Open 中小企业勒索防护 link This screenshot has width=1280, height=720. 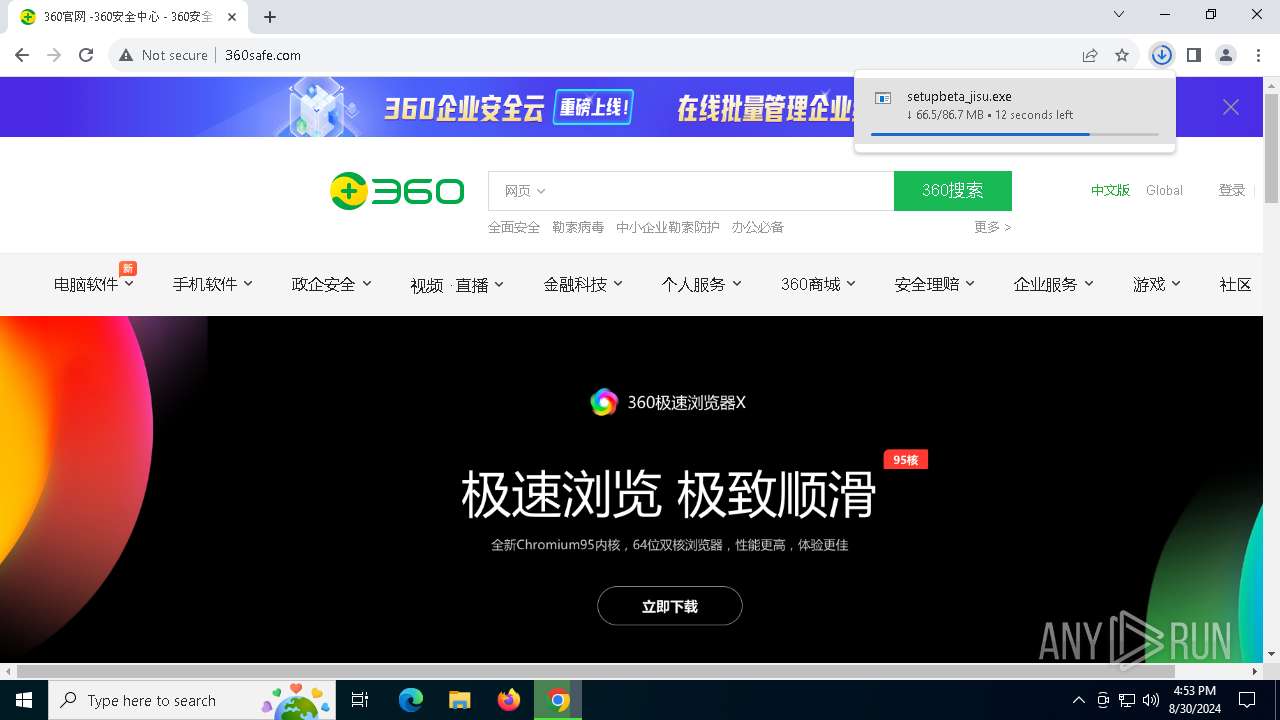[x=668, y=227]
